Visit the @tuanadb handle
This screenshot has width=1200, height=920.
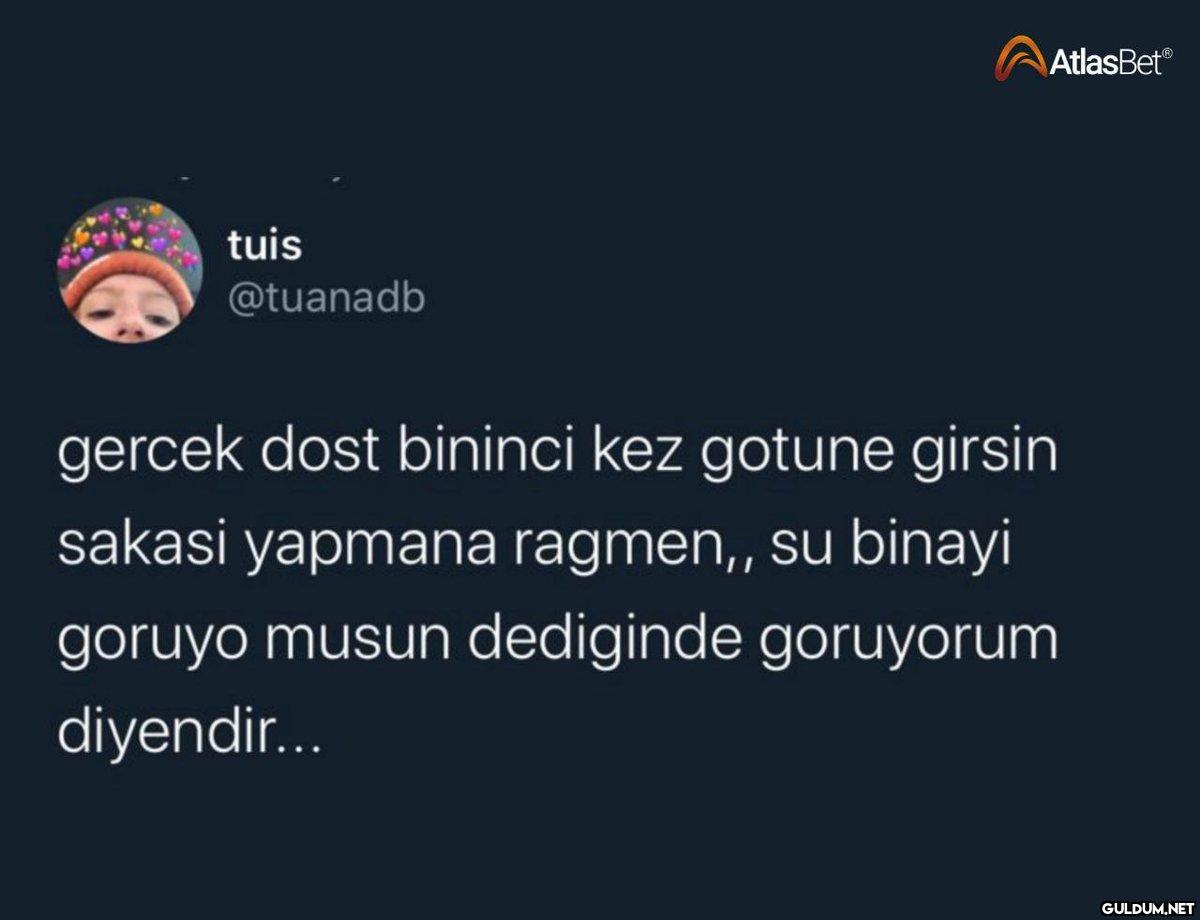[326, 299]
